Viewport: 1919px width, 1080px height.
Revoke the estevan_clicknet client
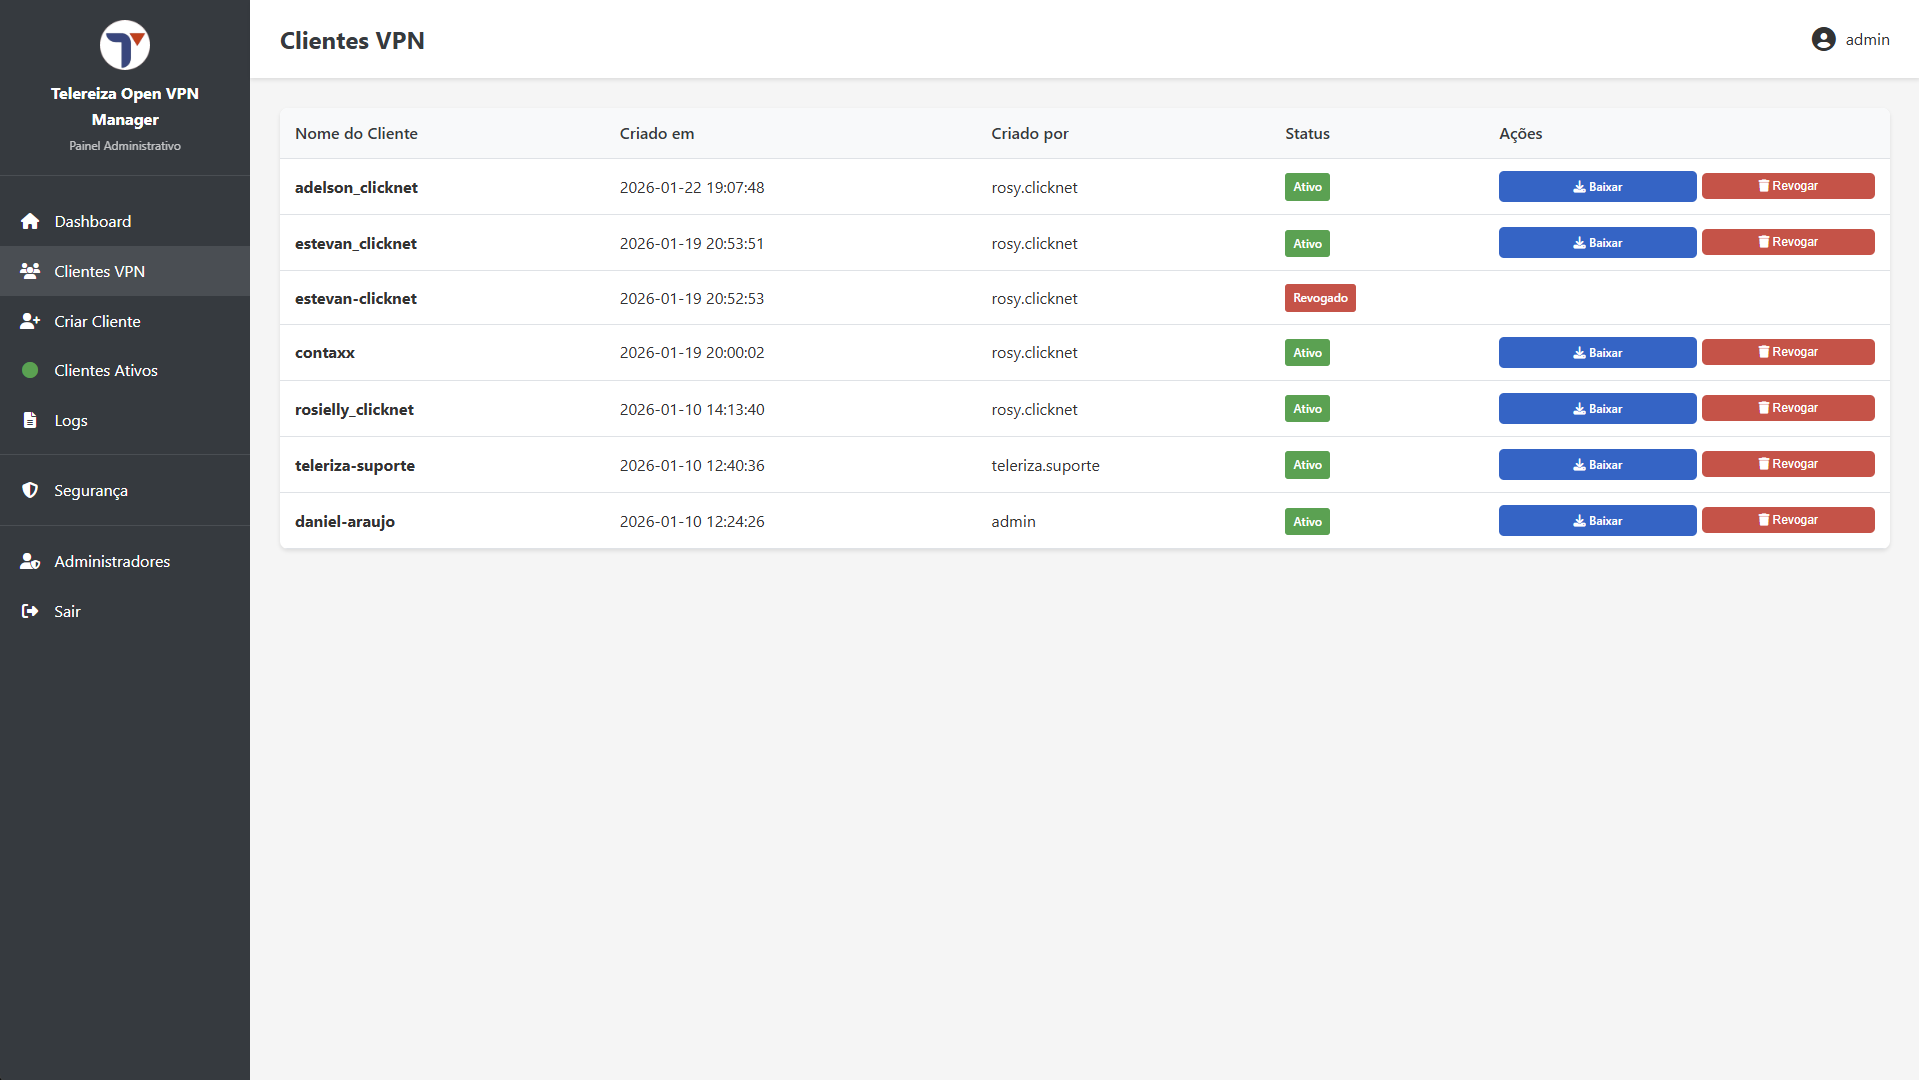click(1787, 242)
